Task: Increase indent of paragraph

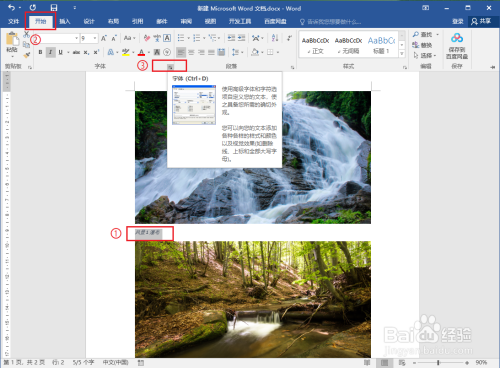Action: pyautogui.click(x=241, y=38)
